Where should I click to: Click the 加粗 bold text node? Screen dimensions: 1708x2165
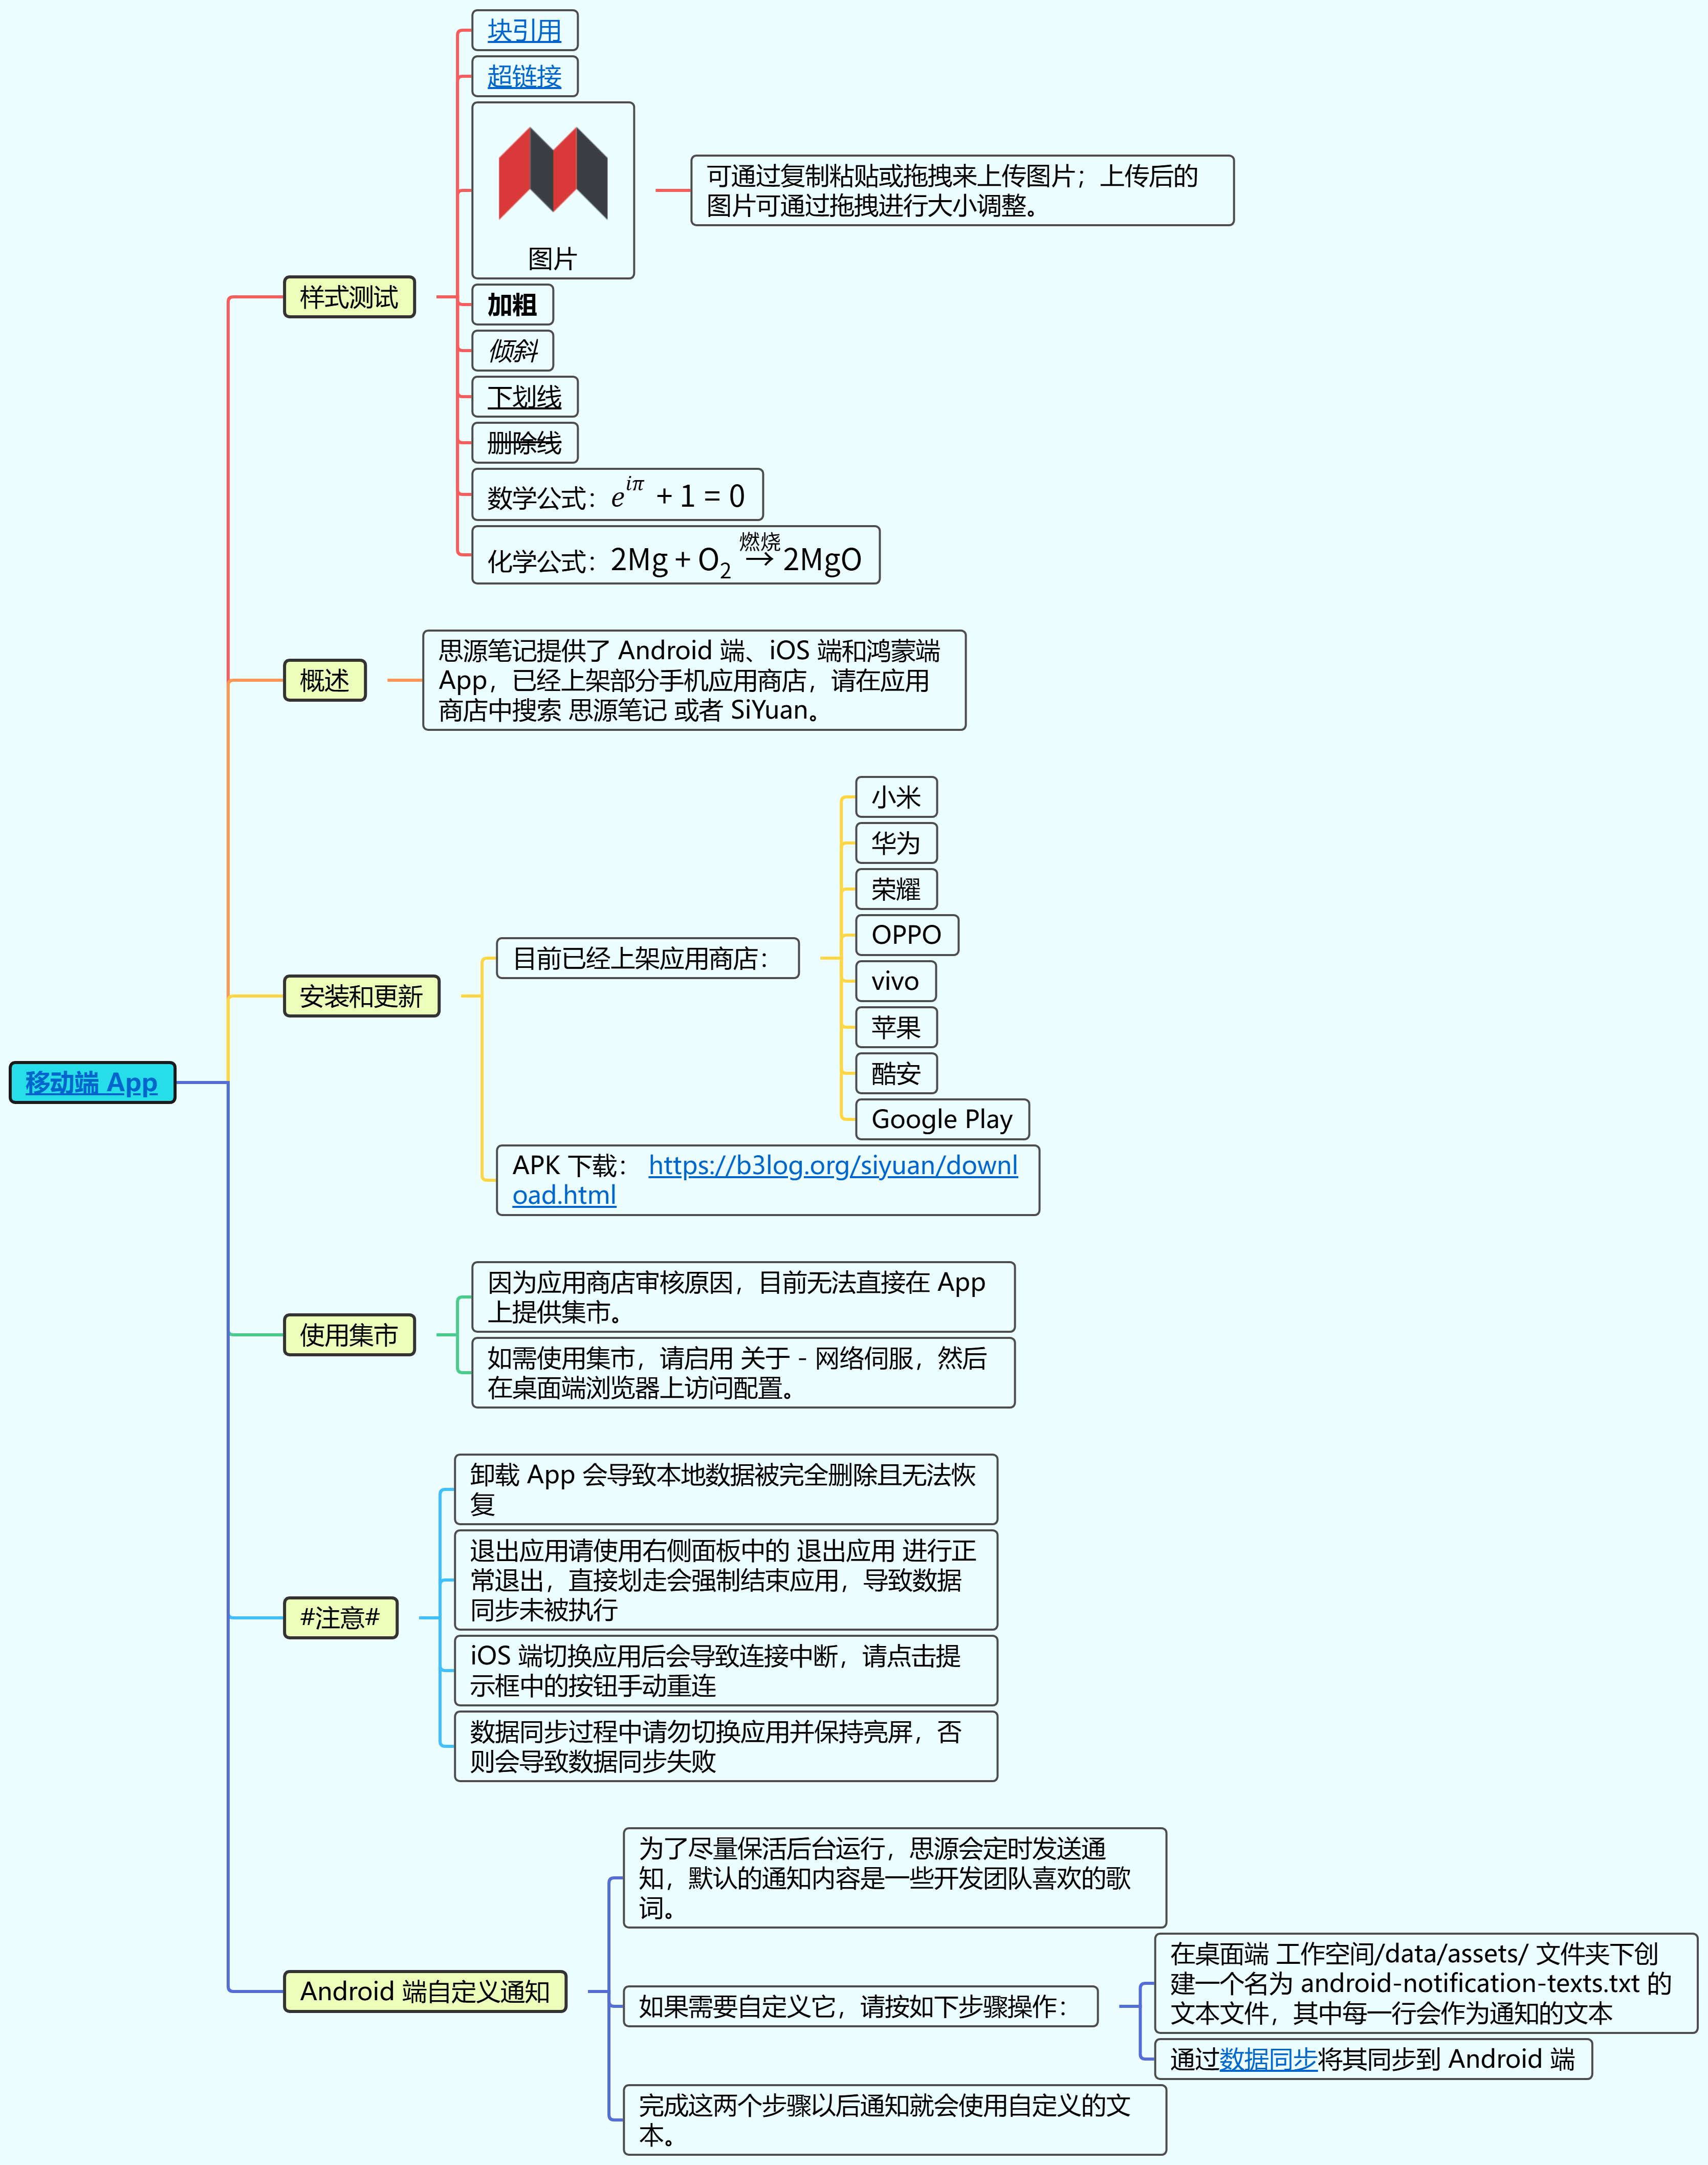[512, 305]
